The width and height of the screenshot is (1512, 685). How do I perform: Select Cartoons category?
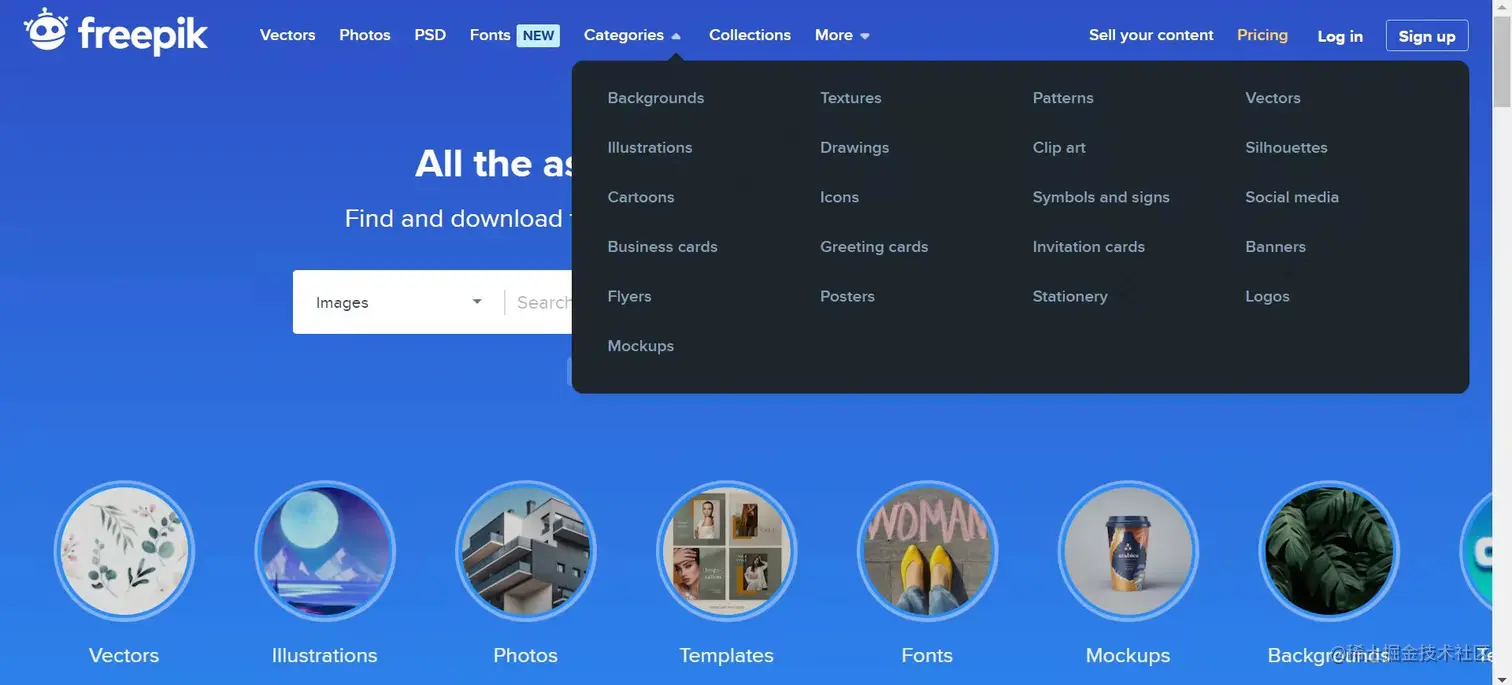tap(641, 197)
